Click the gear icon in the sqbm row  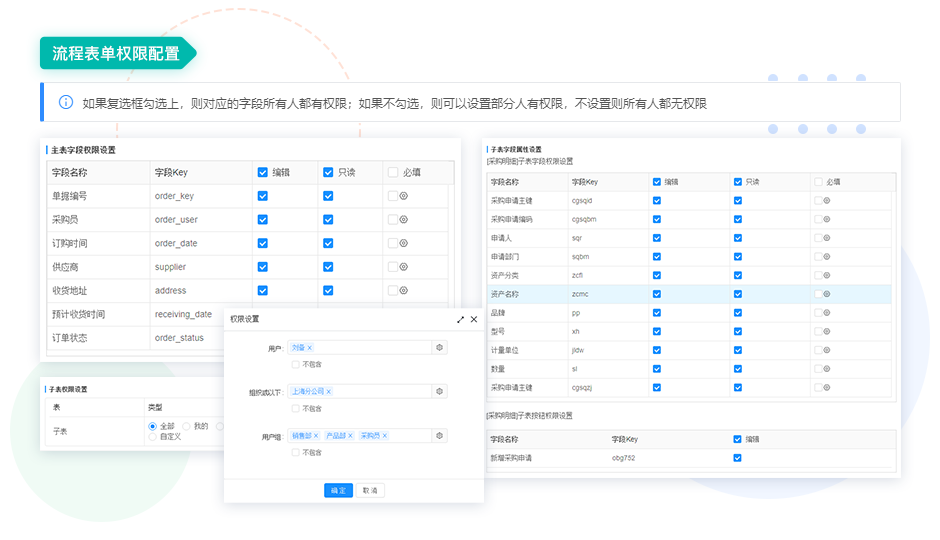tap(827, 257)
